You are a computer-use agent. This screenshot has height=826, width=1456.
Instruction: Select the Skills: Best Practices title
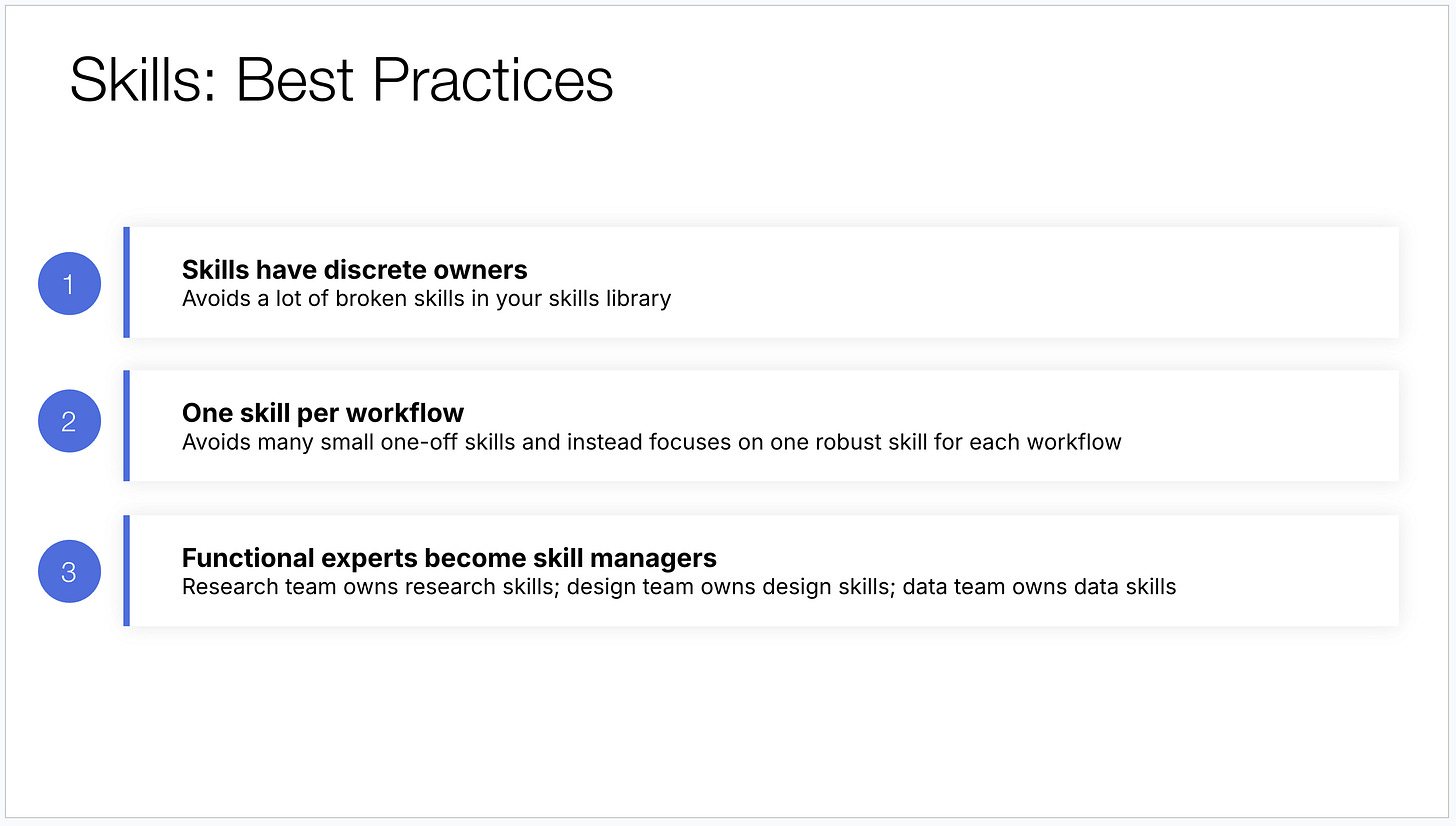[x=341, y=80]
